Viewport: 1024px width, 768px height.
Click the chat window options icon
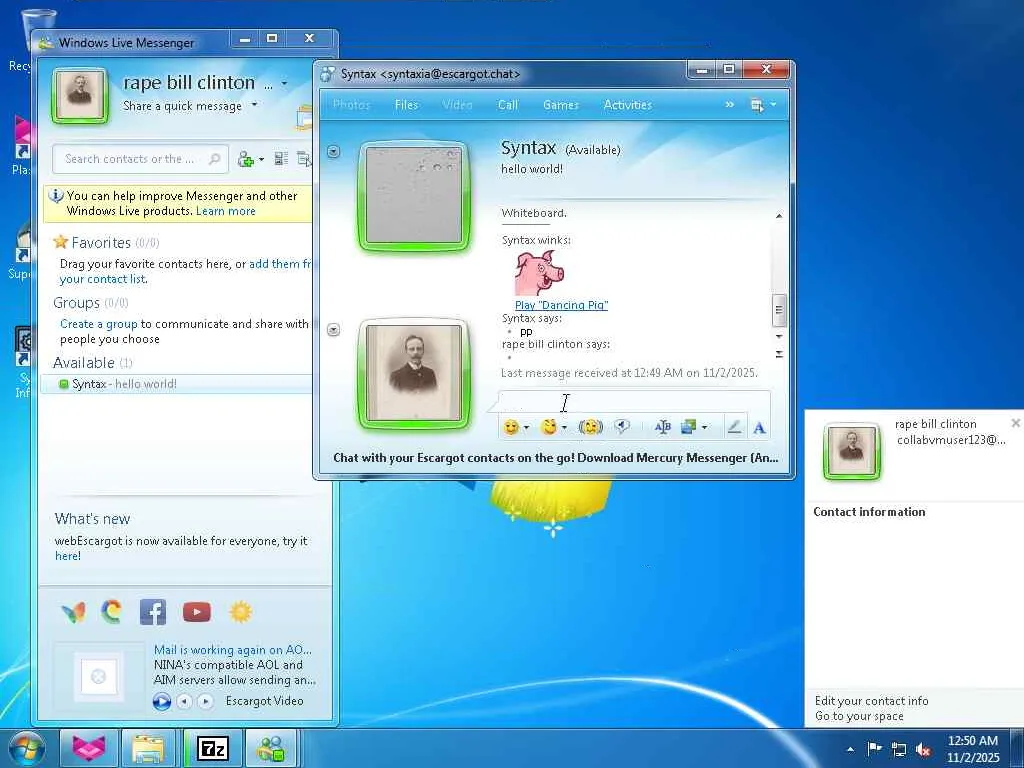pyautogui.click(x=757, y=105)
